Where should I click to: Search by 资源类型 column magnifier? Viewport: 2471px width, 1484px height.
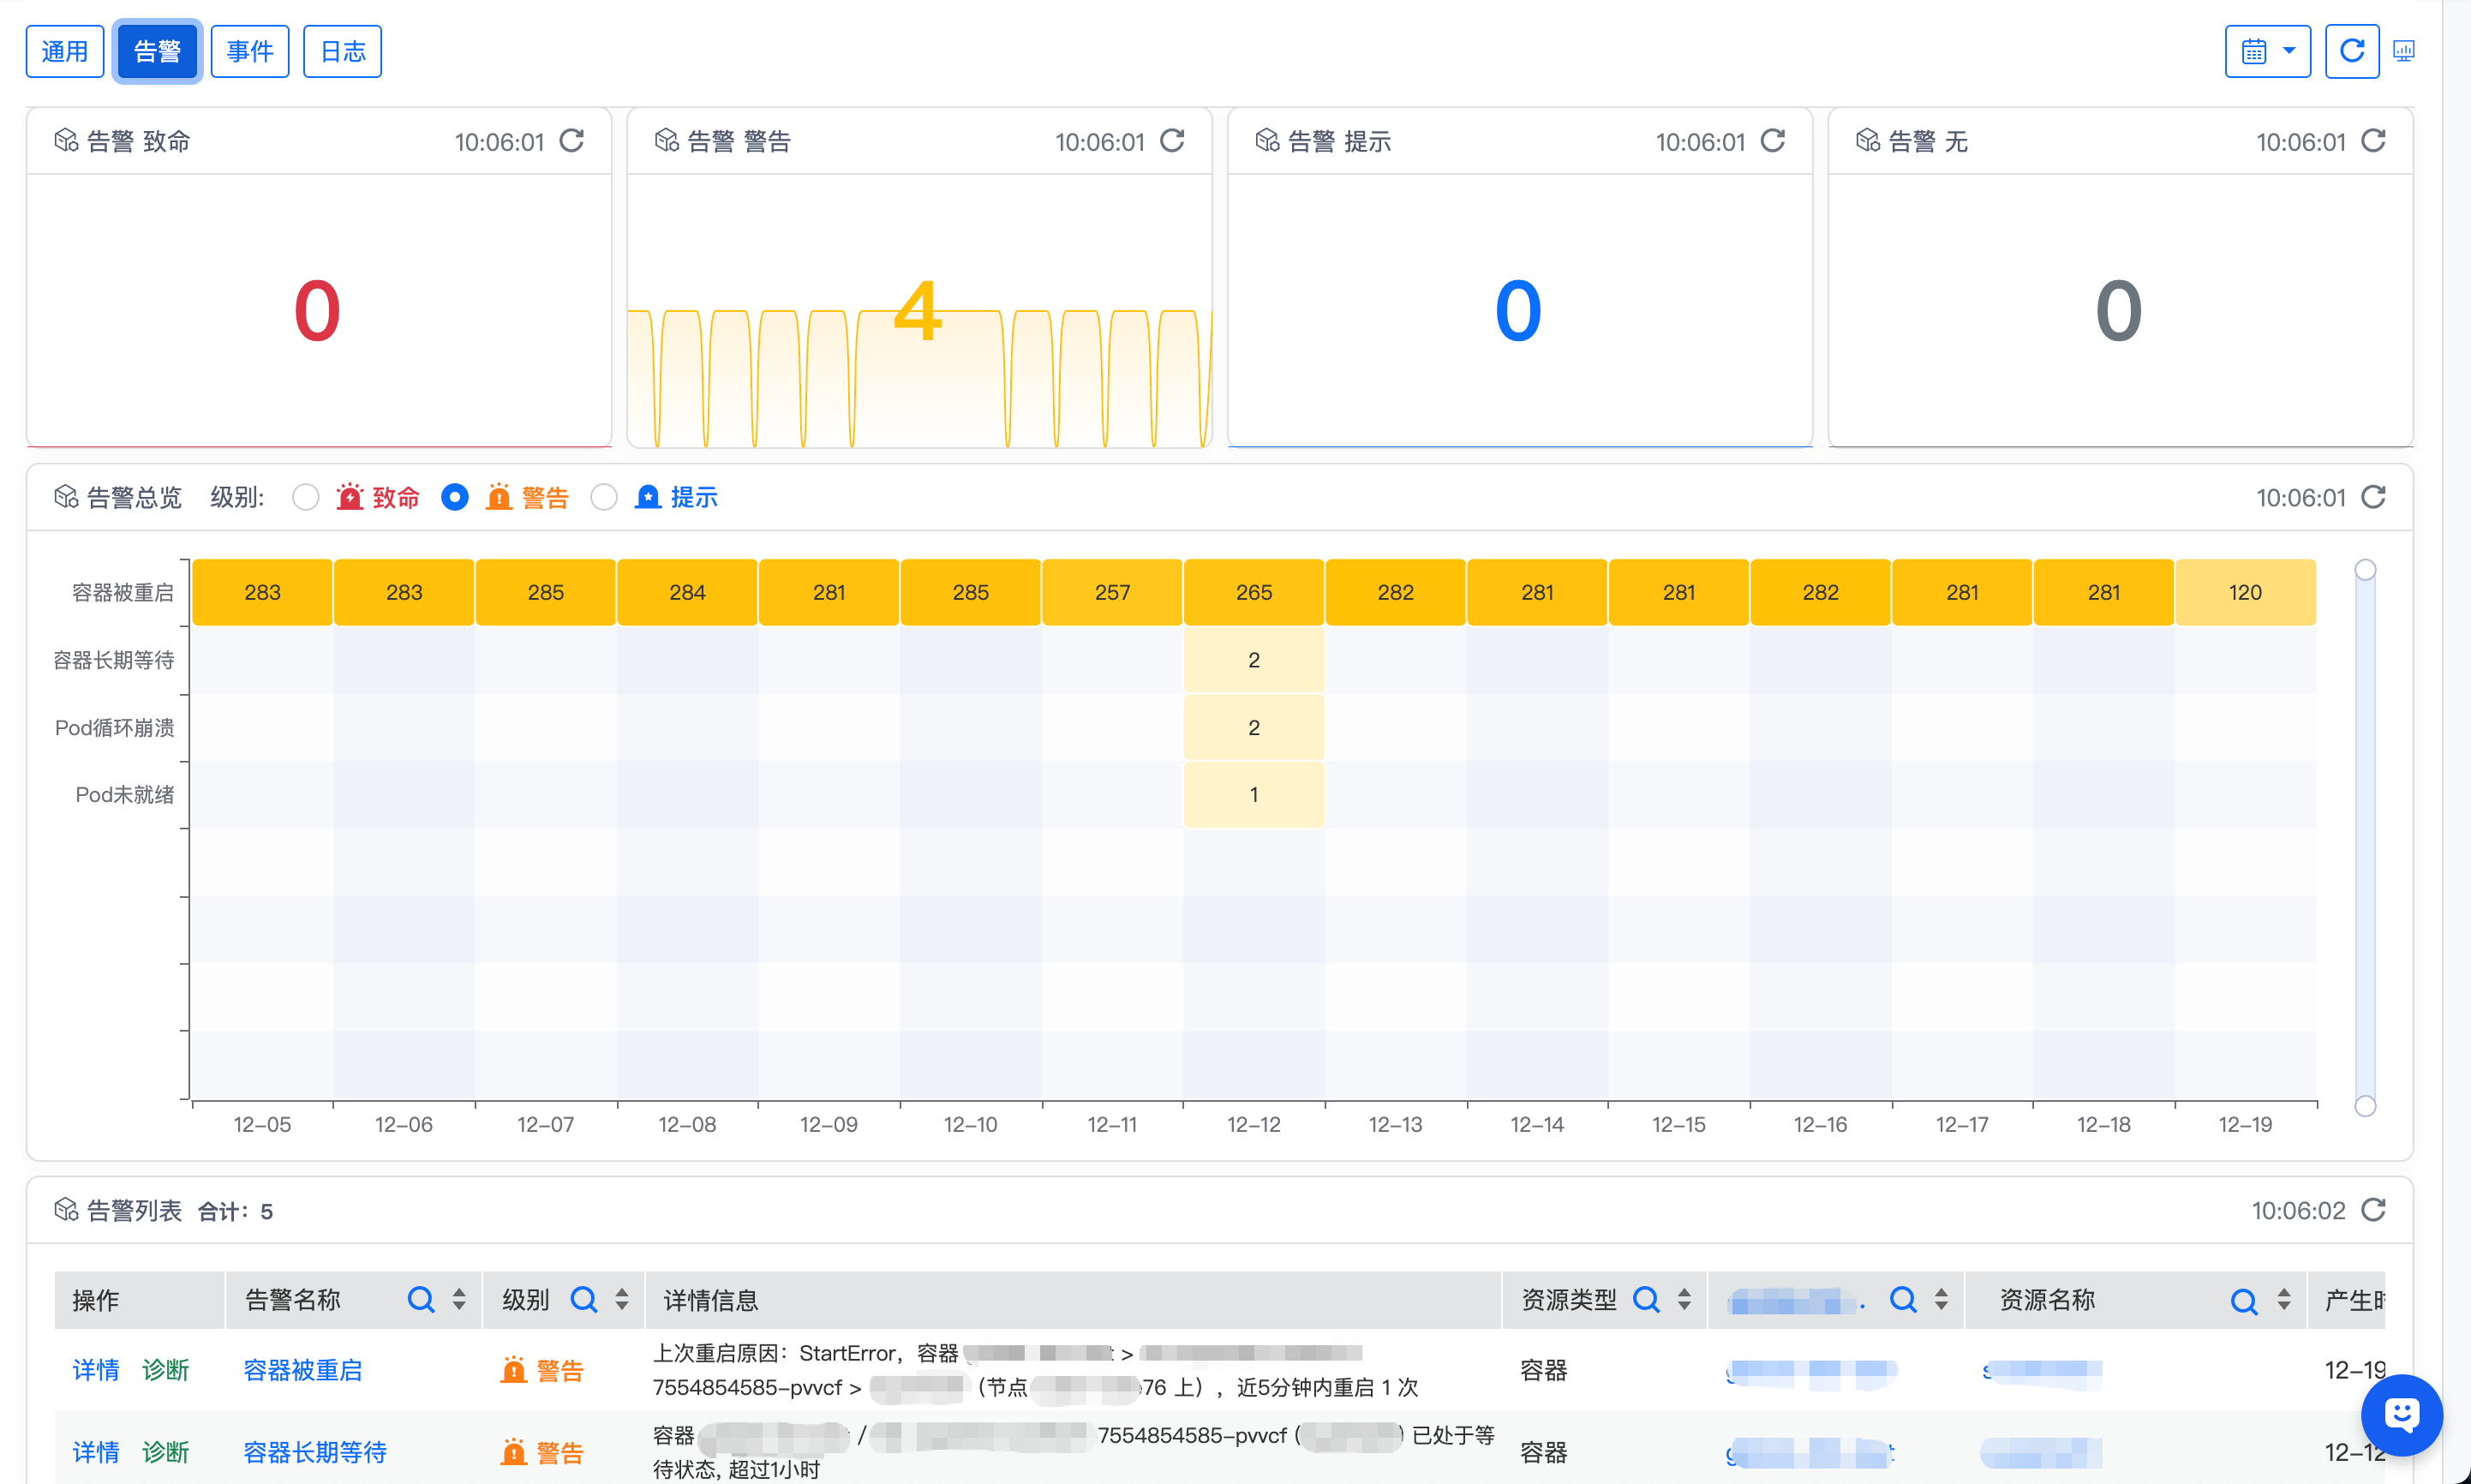[1646, 1299]
